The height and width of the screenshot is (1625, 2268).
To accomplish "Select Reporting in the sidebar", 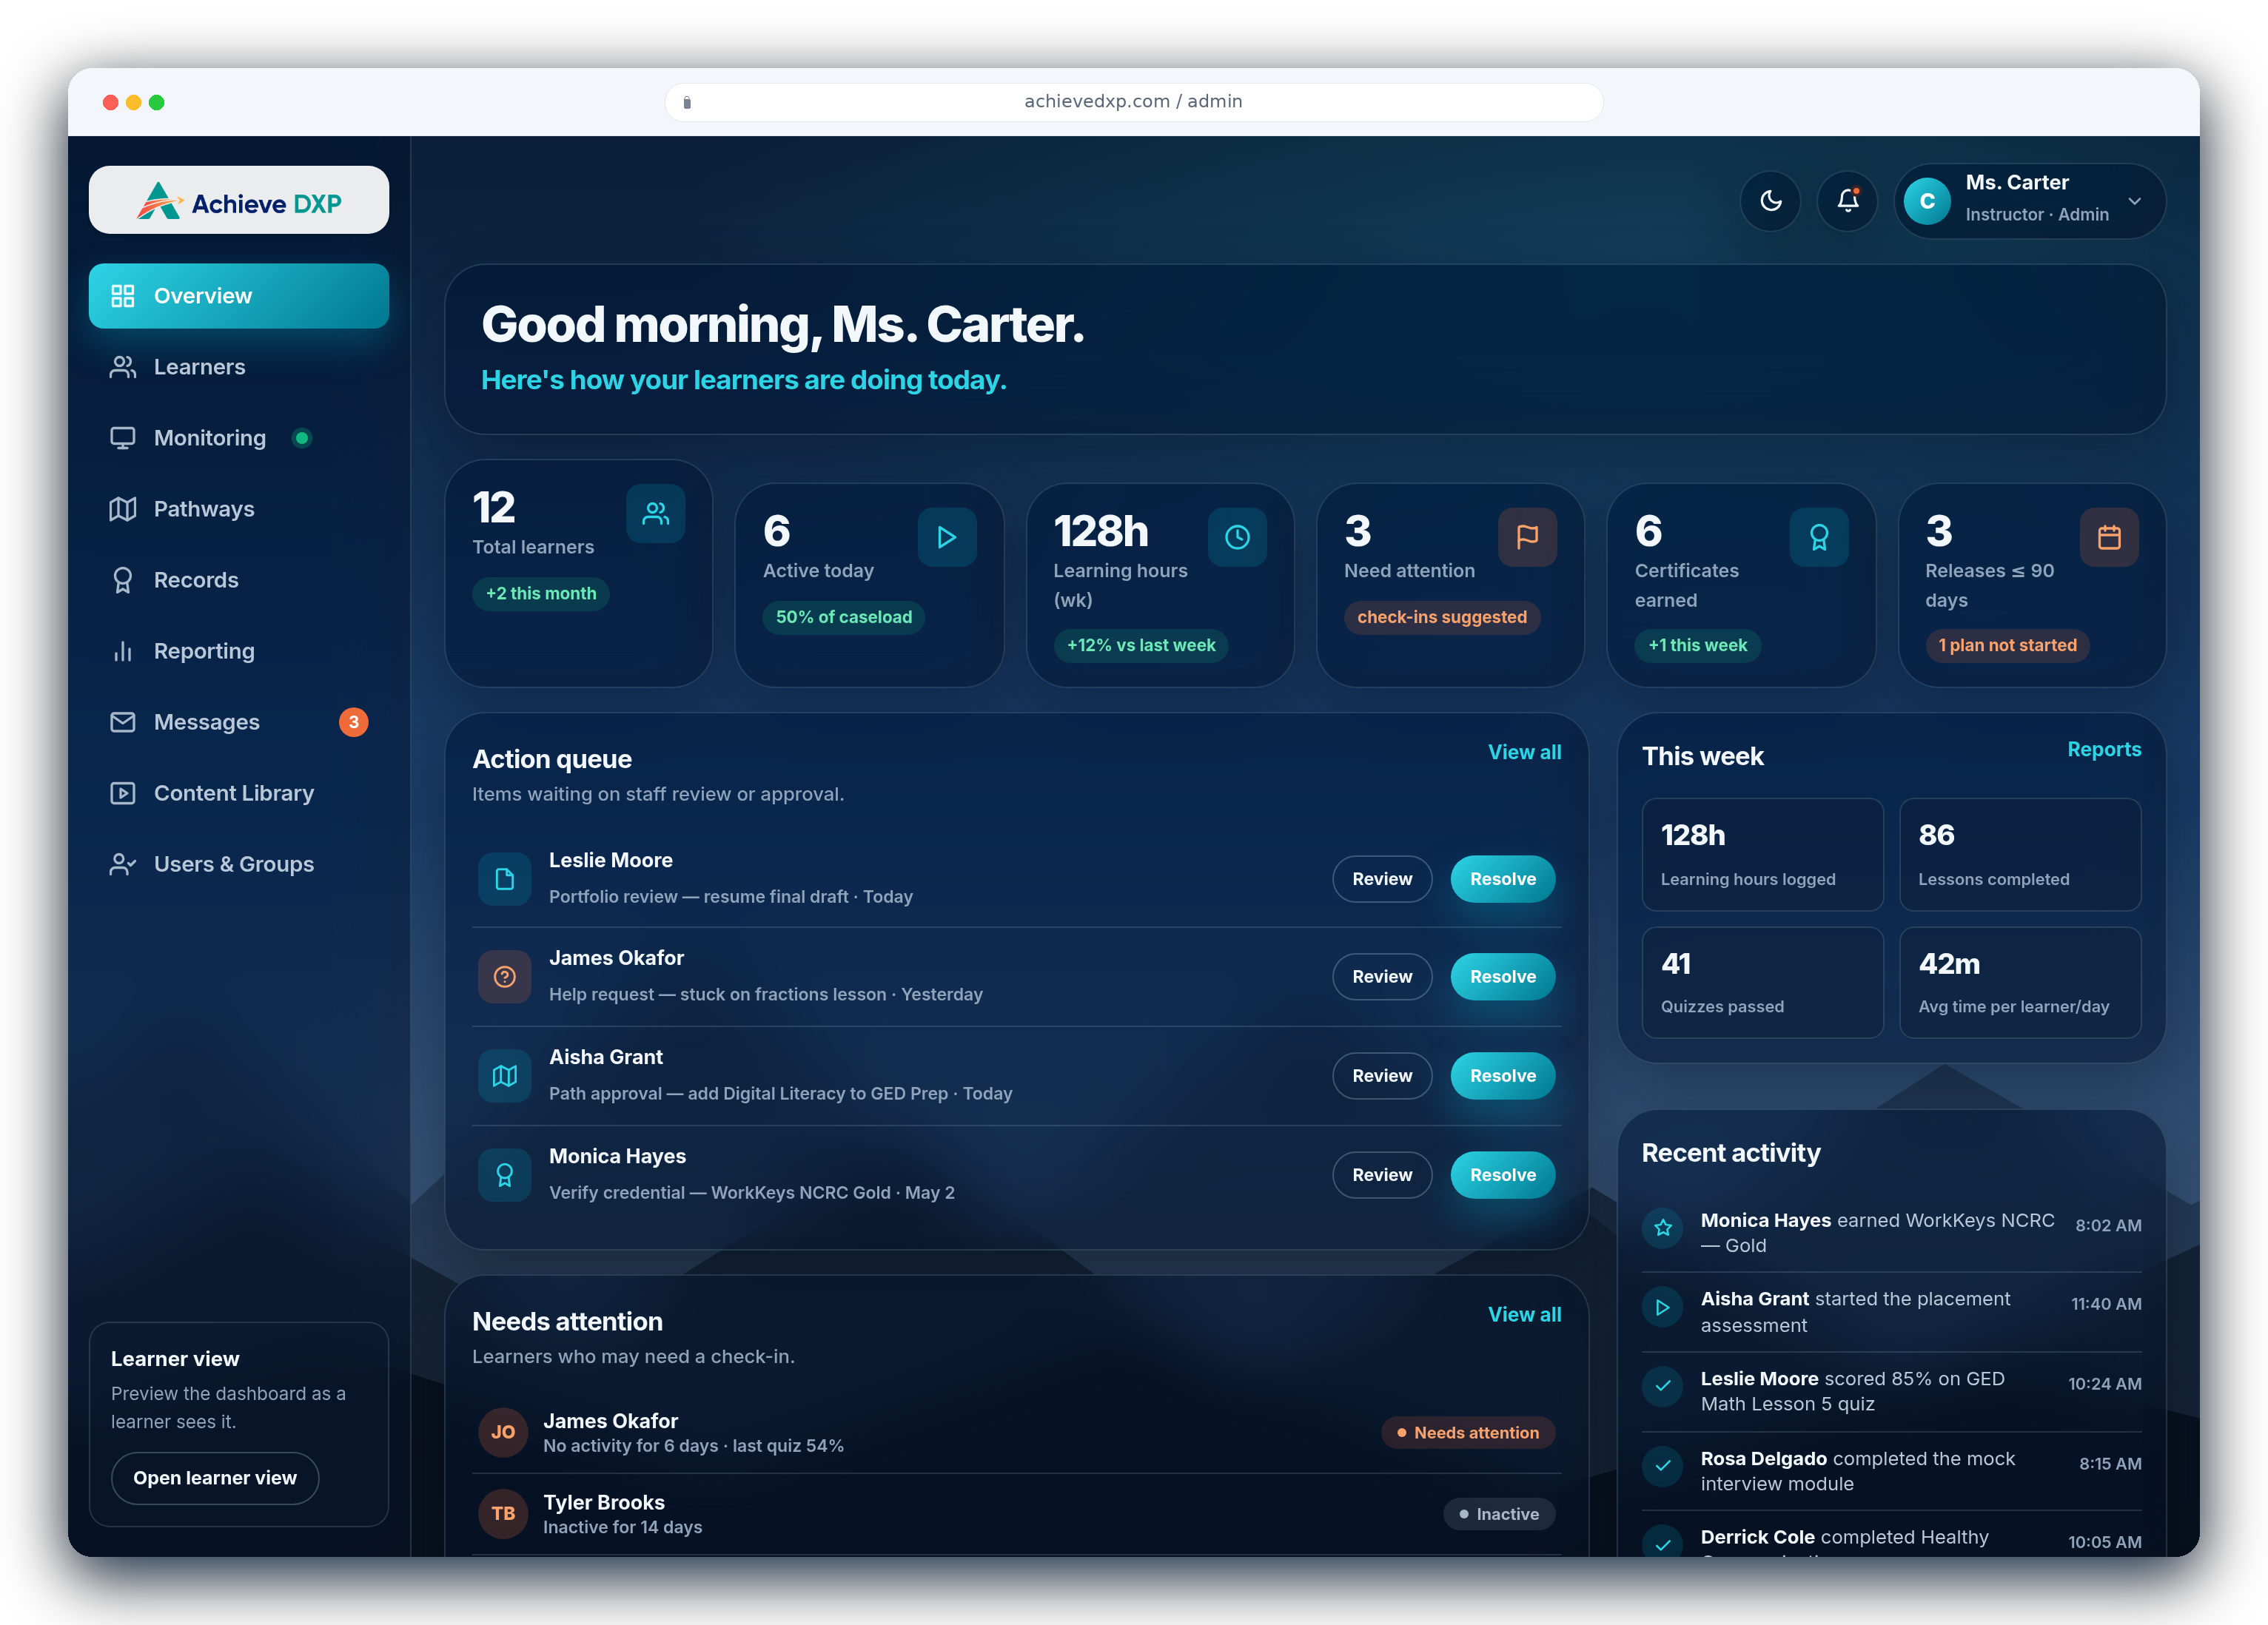I will coord(239,651).
